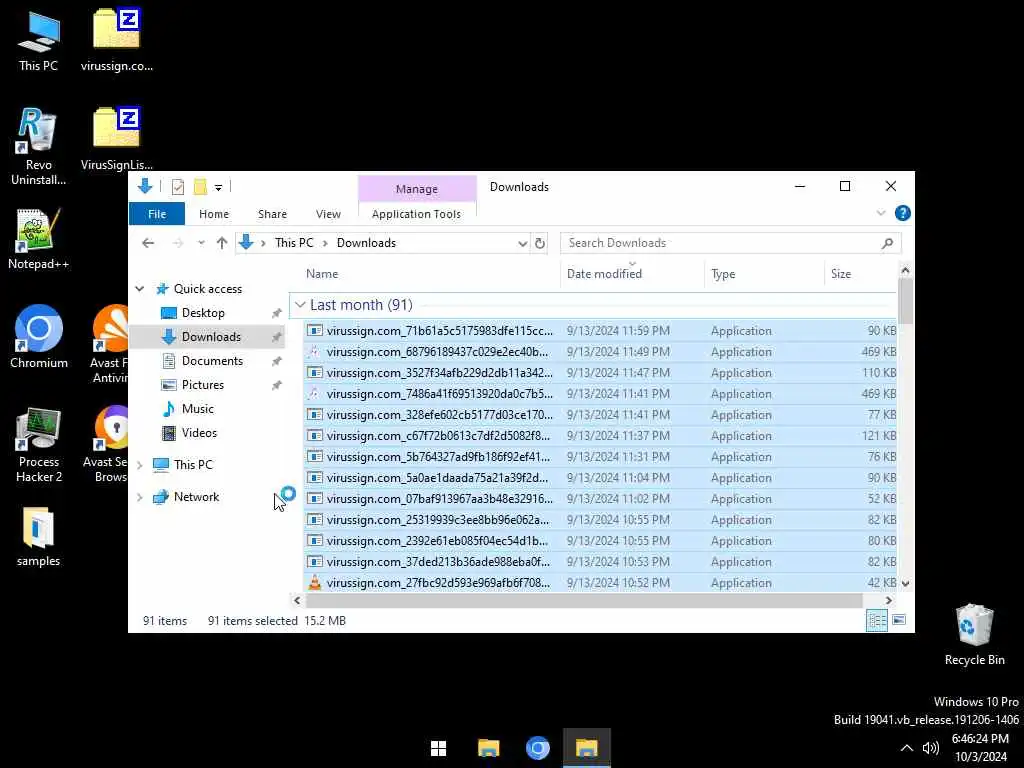
Task: Switch to Details view layout button
Action: coord(876,620)
